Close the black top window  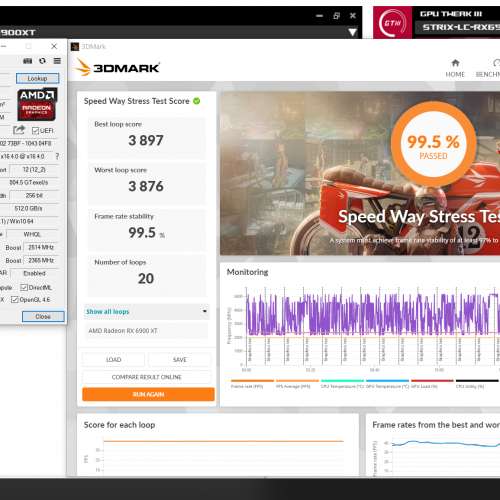coord(353,16)
